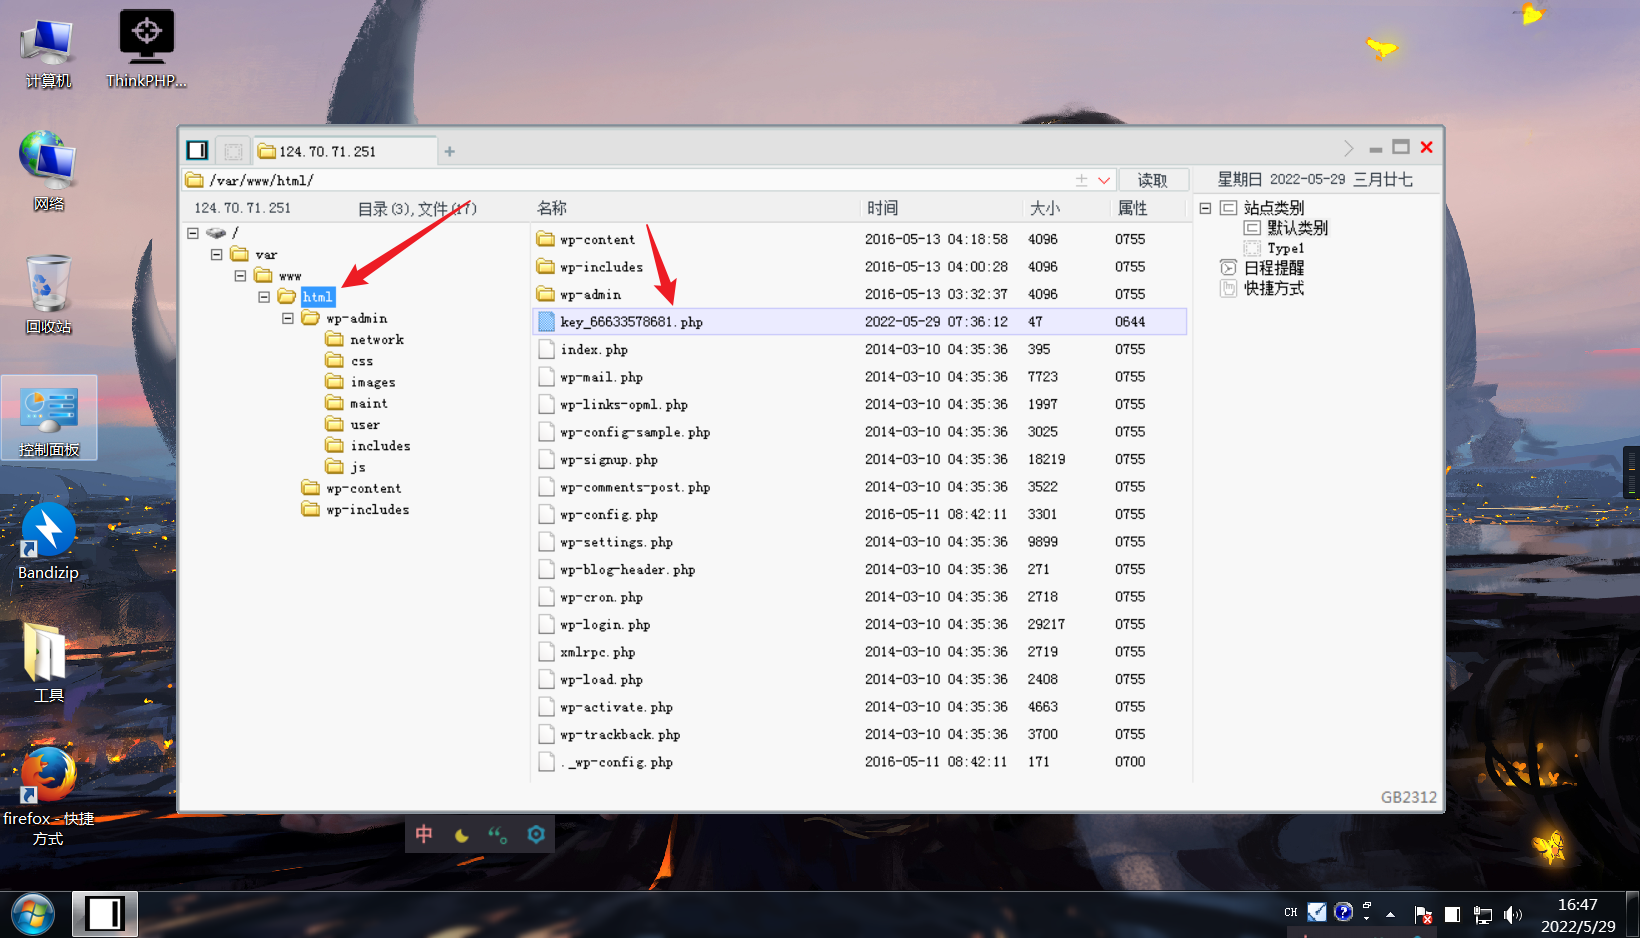Image resolution: width=1640 pixels, height=938 pixels.
Task: Click the grey square icon beside the sidebar icon
Action: click(233, 152)
